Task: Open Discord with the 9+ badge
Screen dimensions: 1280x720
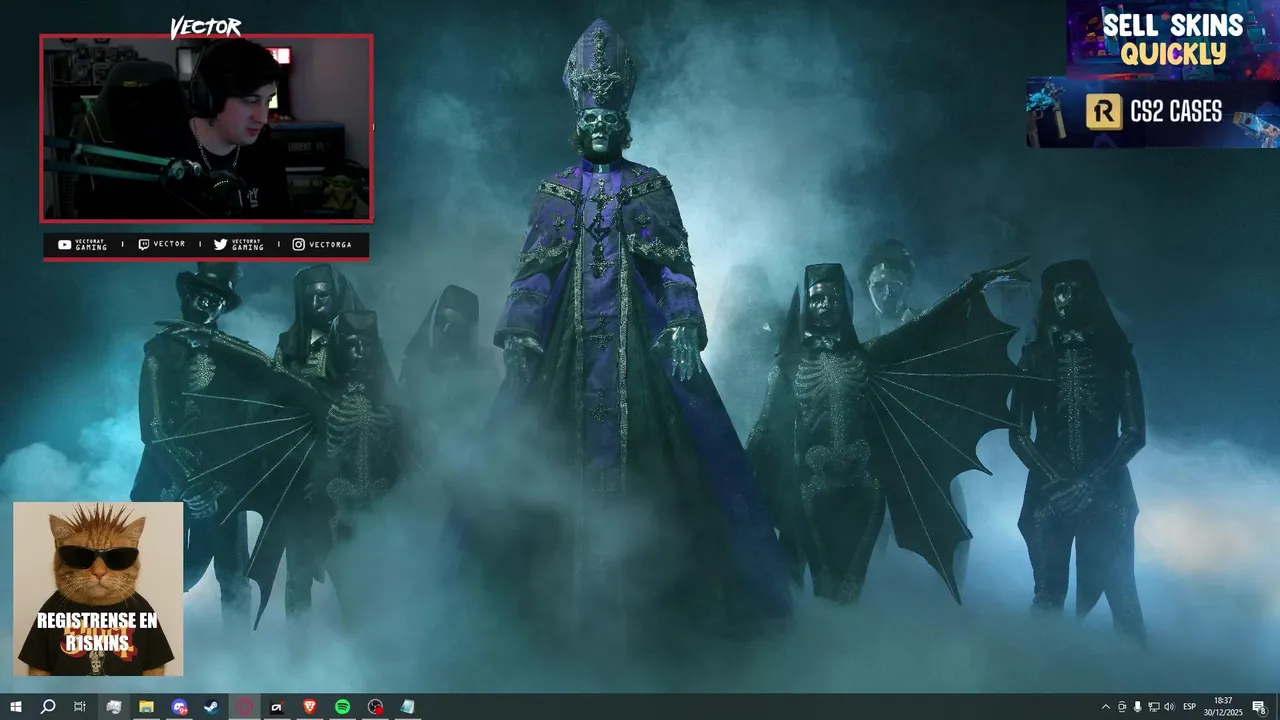Action: tap(179, 707)
